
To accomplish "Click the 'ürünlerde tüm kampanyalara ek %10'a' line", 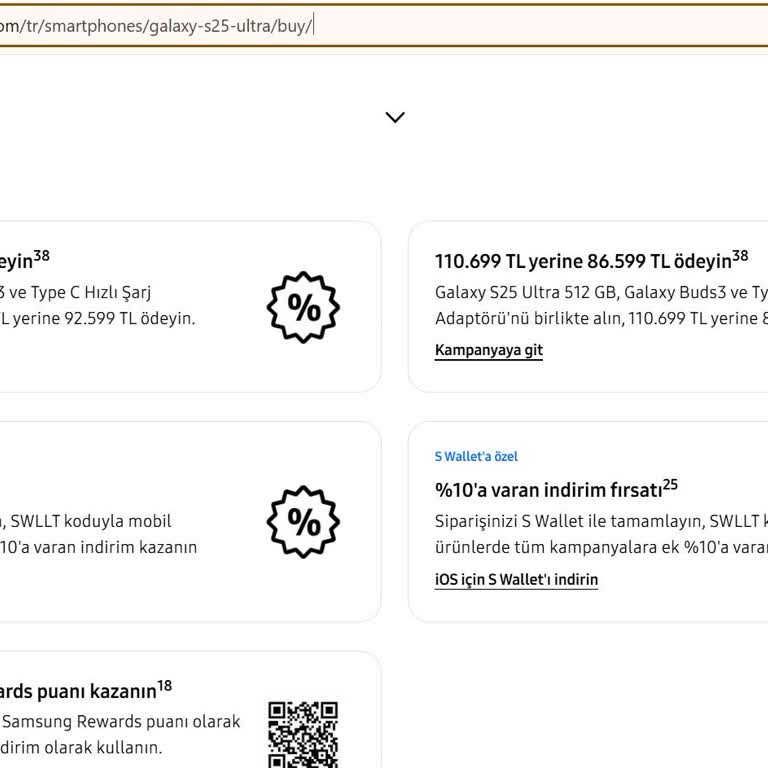I will [x=601, y=547].
